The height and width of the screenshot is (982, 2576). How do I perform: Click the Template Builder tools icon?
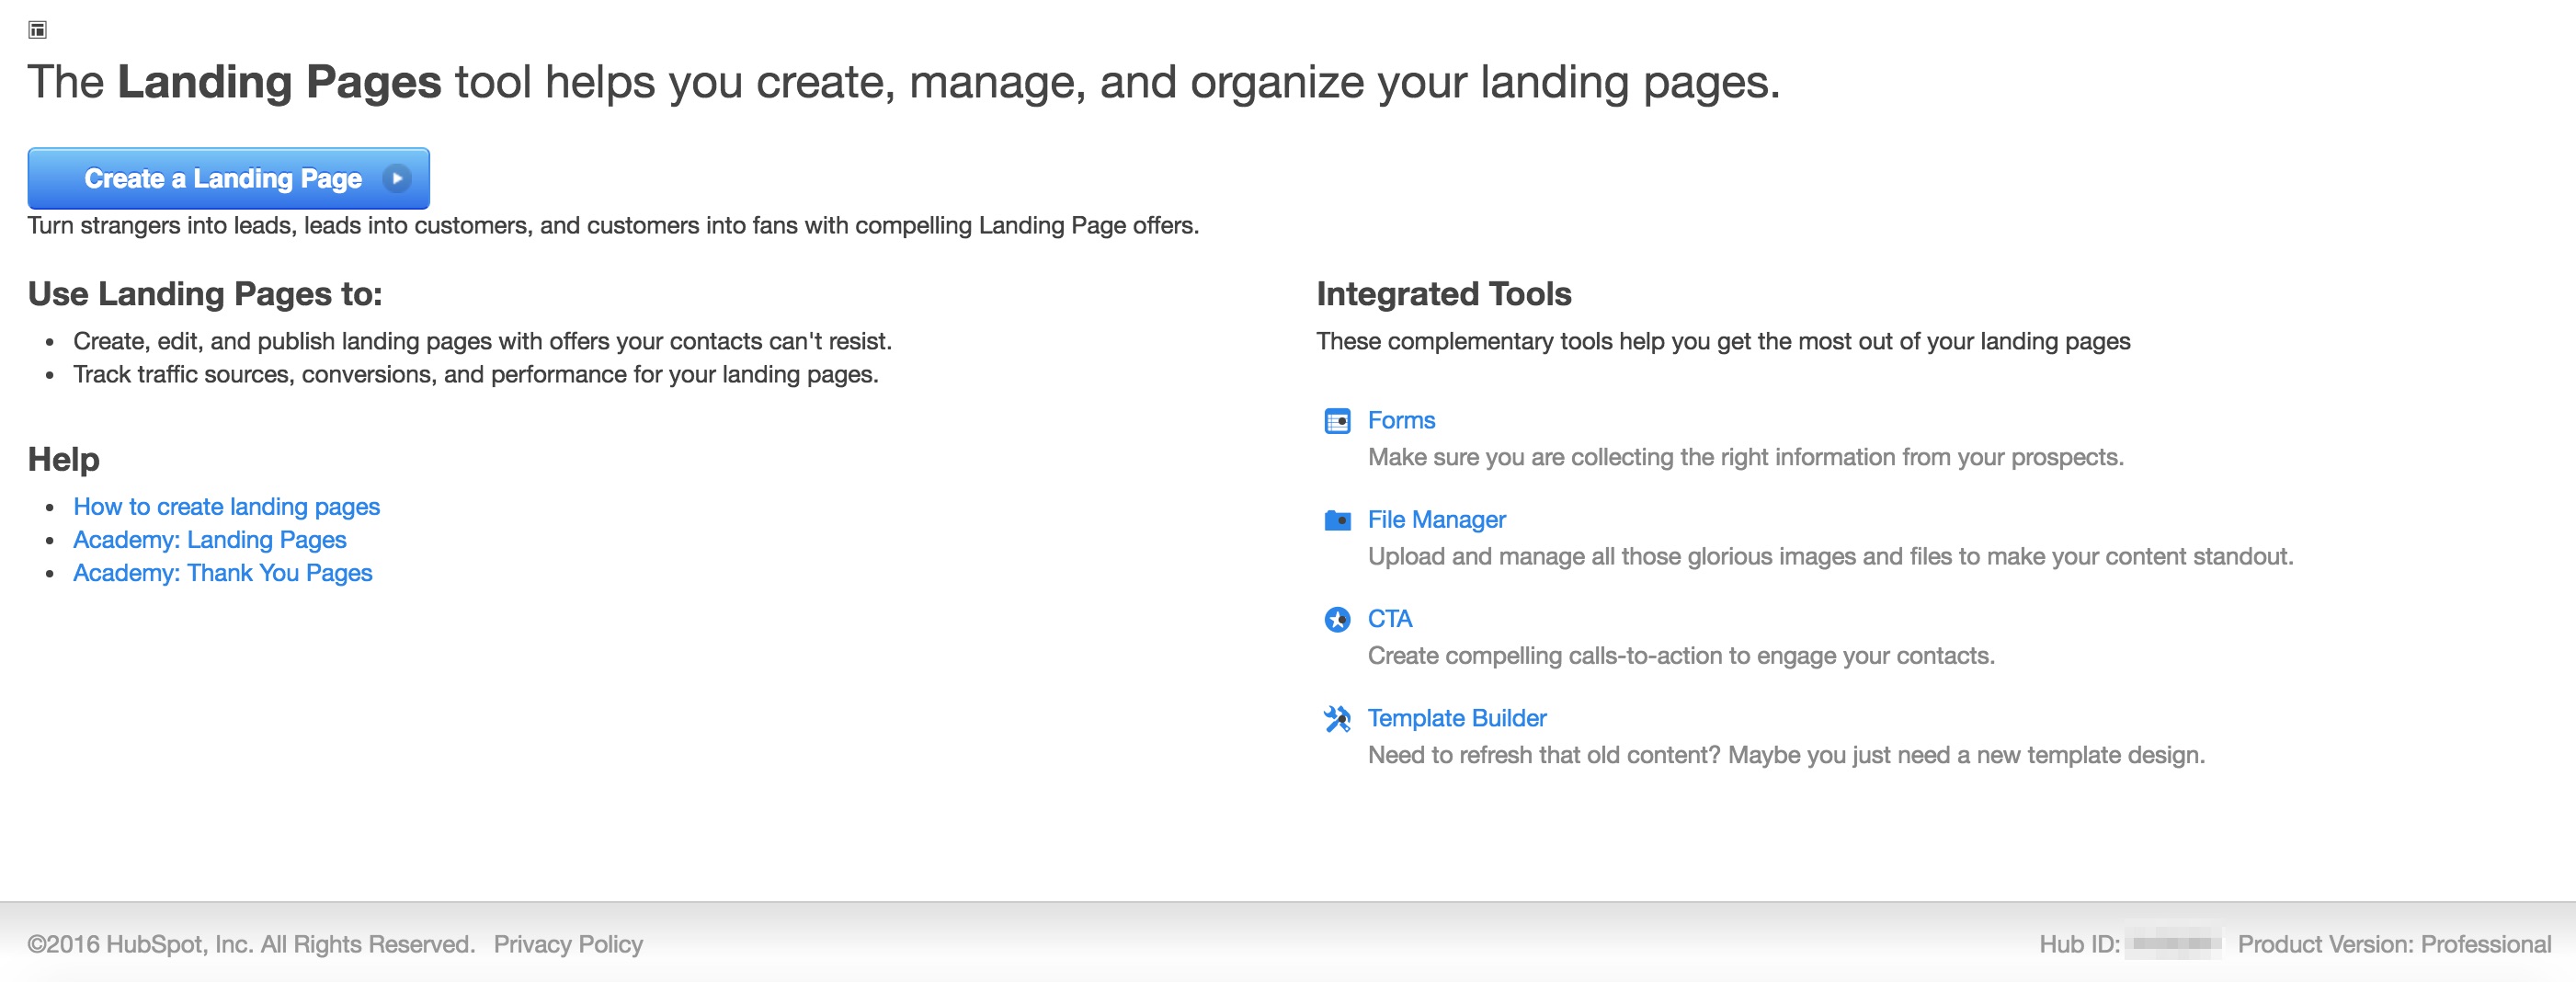(1336, 719)
